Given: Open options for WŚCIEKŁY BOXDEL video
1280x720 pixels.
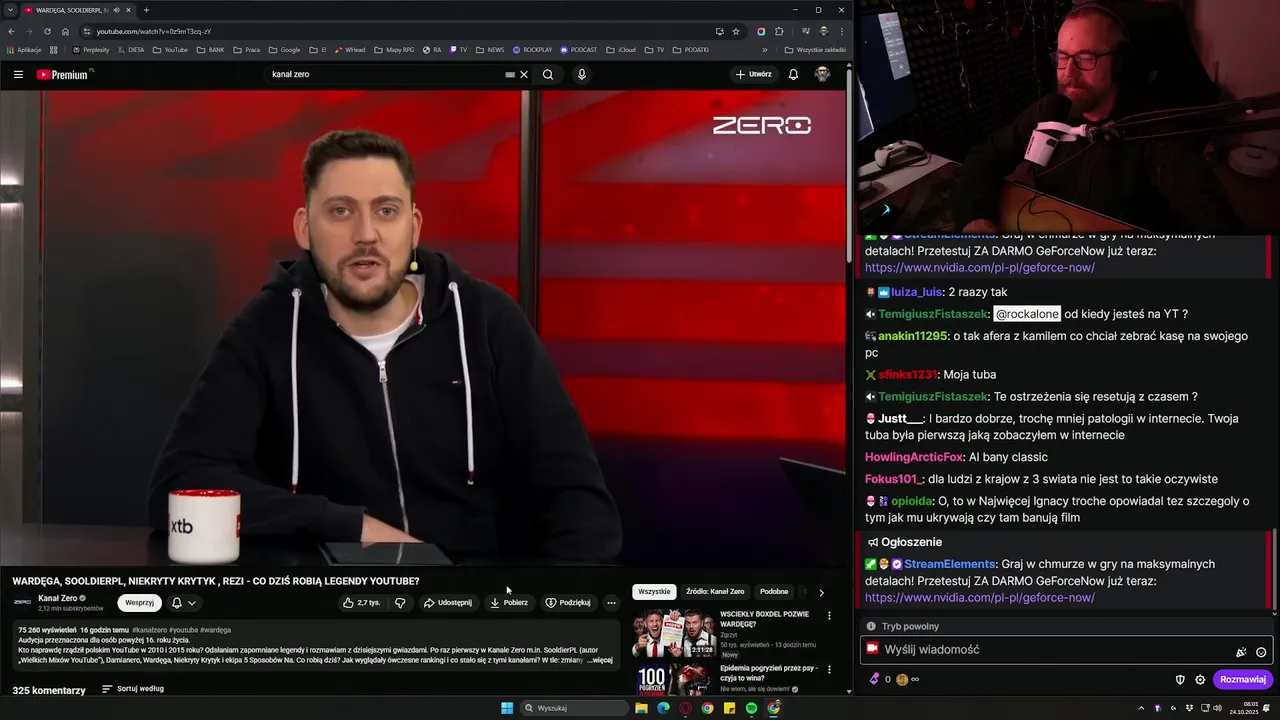Looking at the screenshot, I should pos(829,616).
